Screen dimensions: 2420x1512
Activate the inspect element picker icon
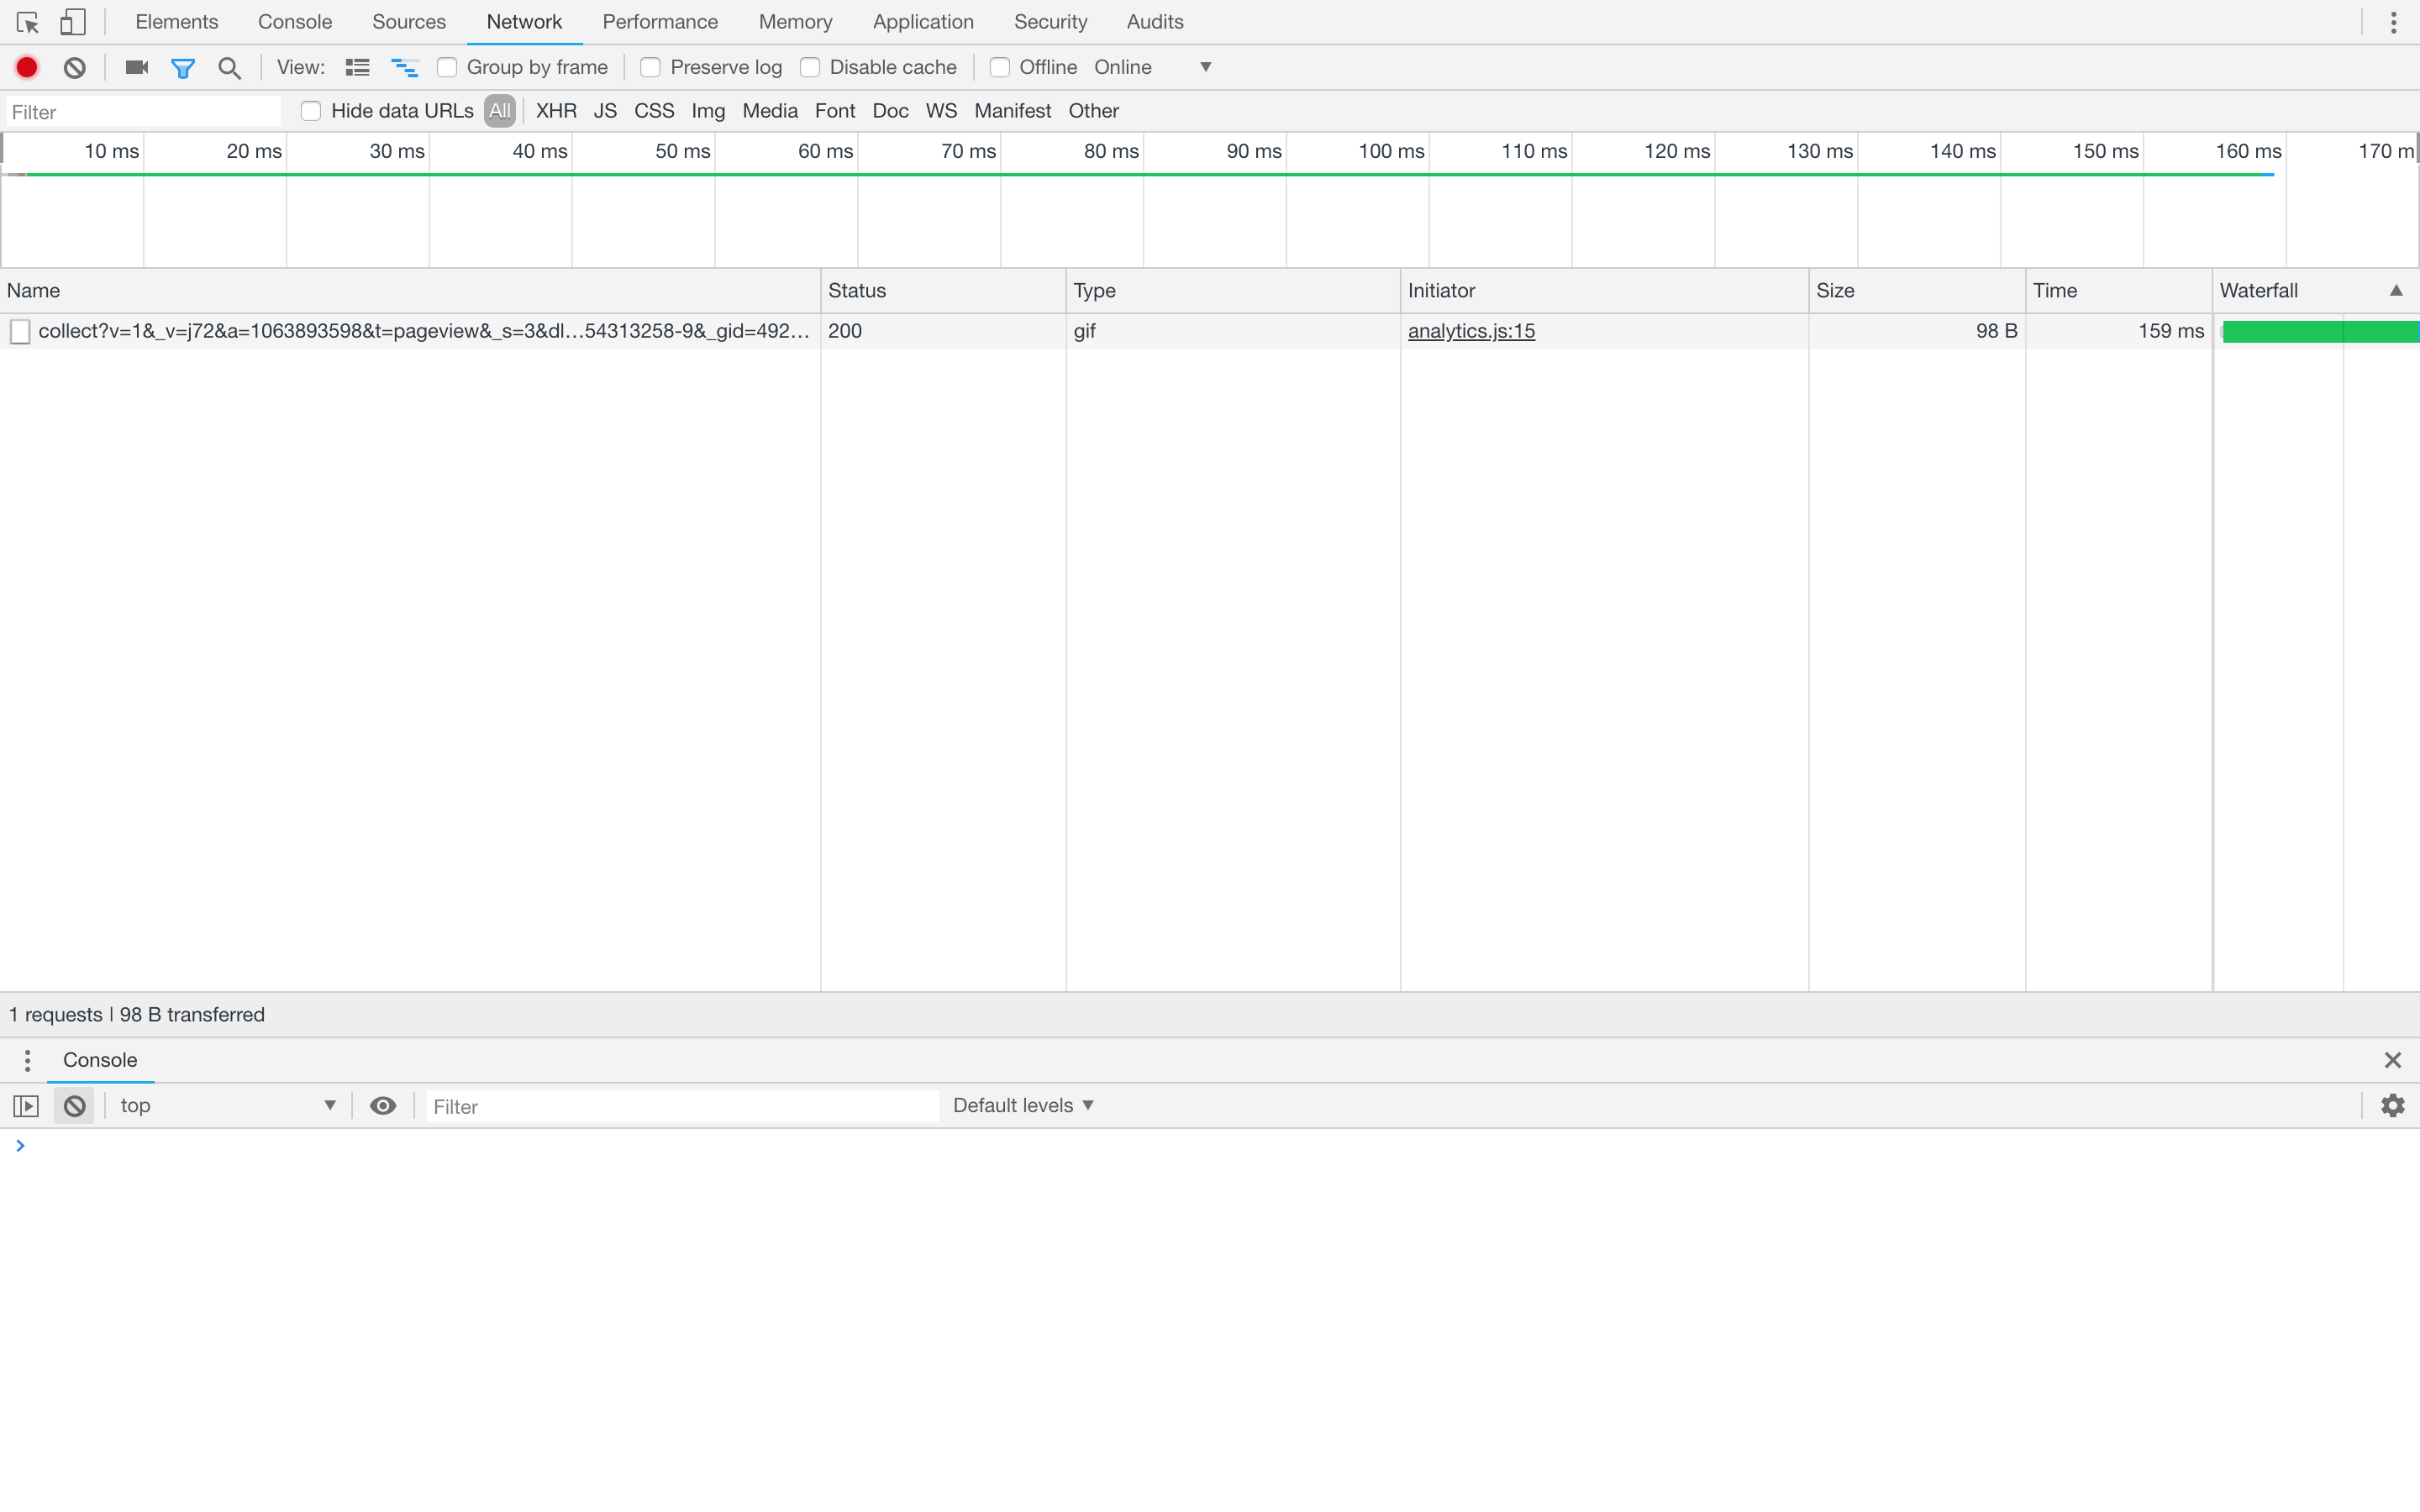pyautogui.click(x=28, y=22)
